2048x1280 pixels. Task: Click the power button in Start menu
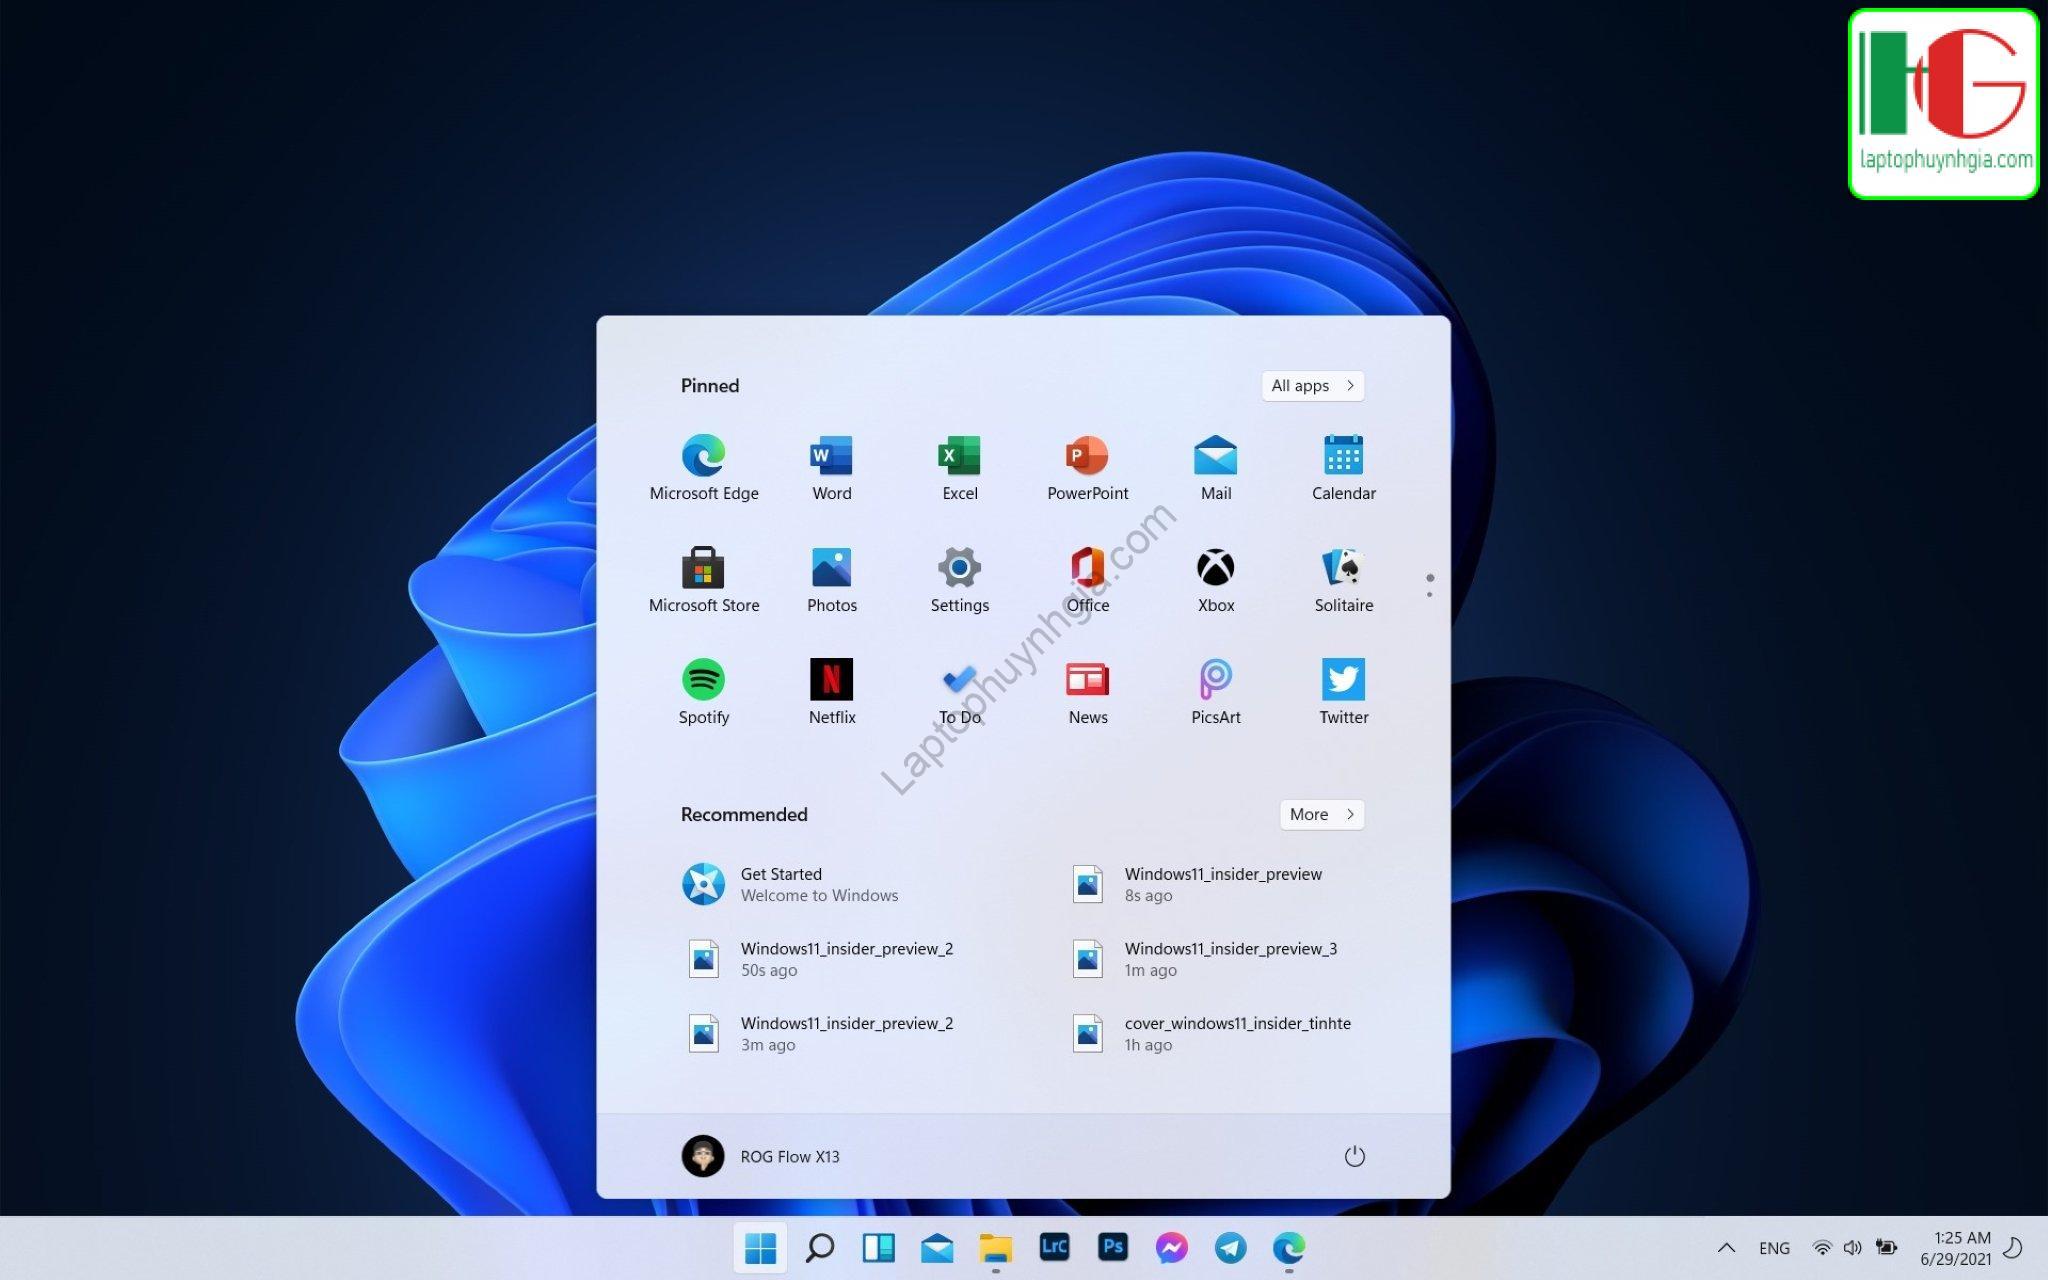[x=1355, y=1155]
